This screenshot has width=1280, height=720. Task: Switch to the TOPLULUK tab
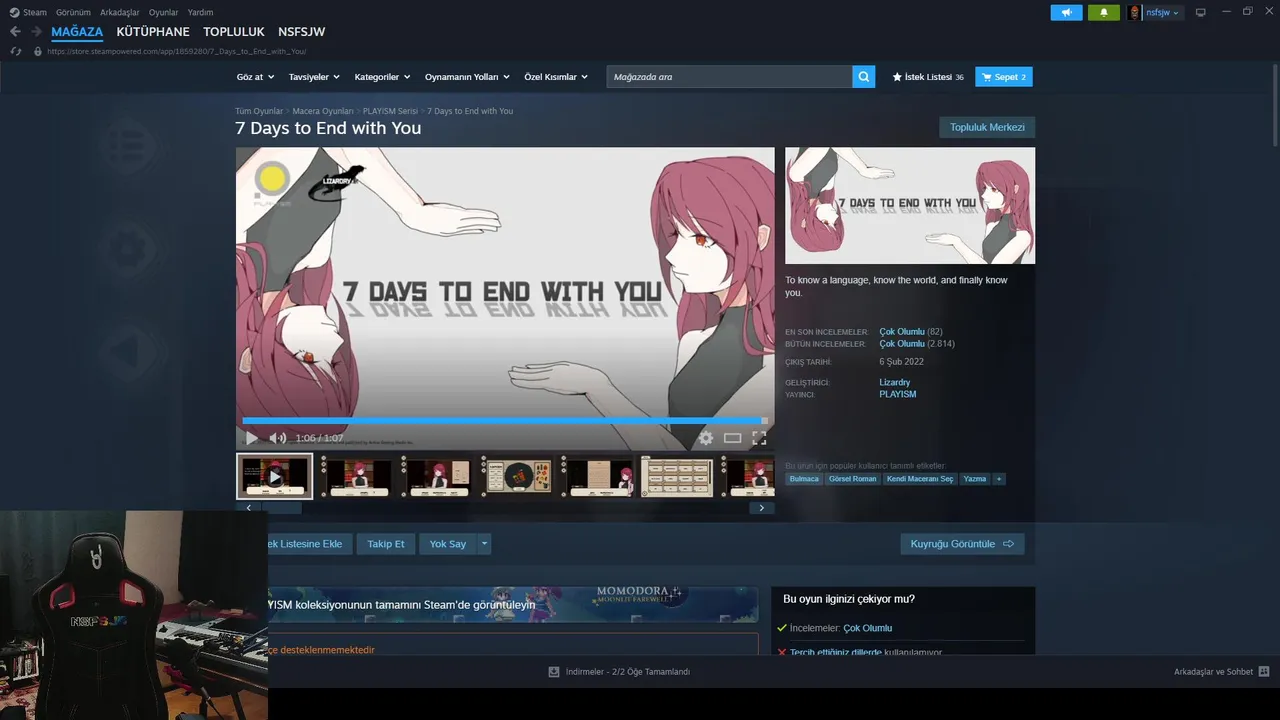point(234,32)
